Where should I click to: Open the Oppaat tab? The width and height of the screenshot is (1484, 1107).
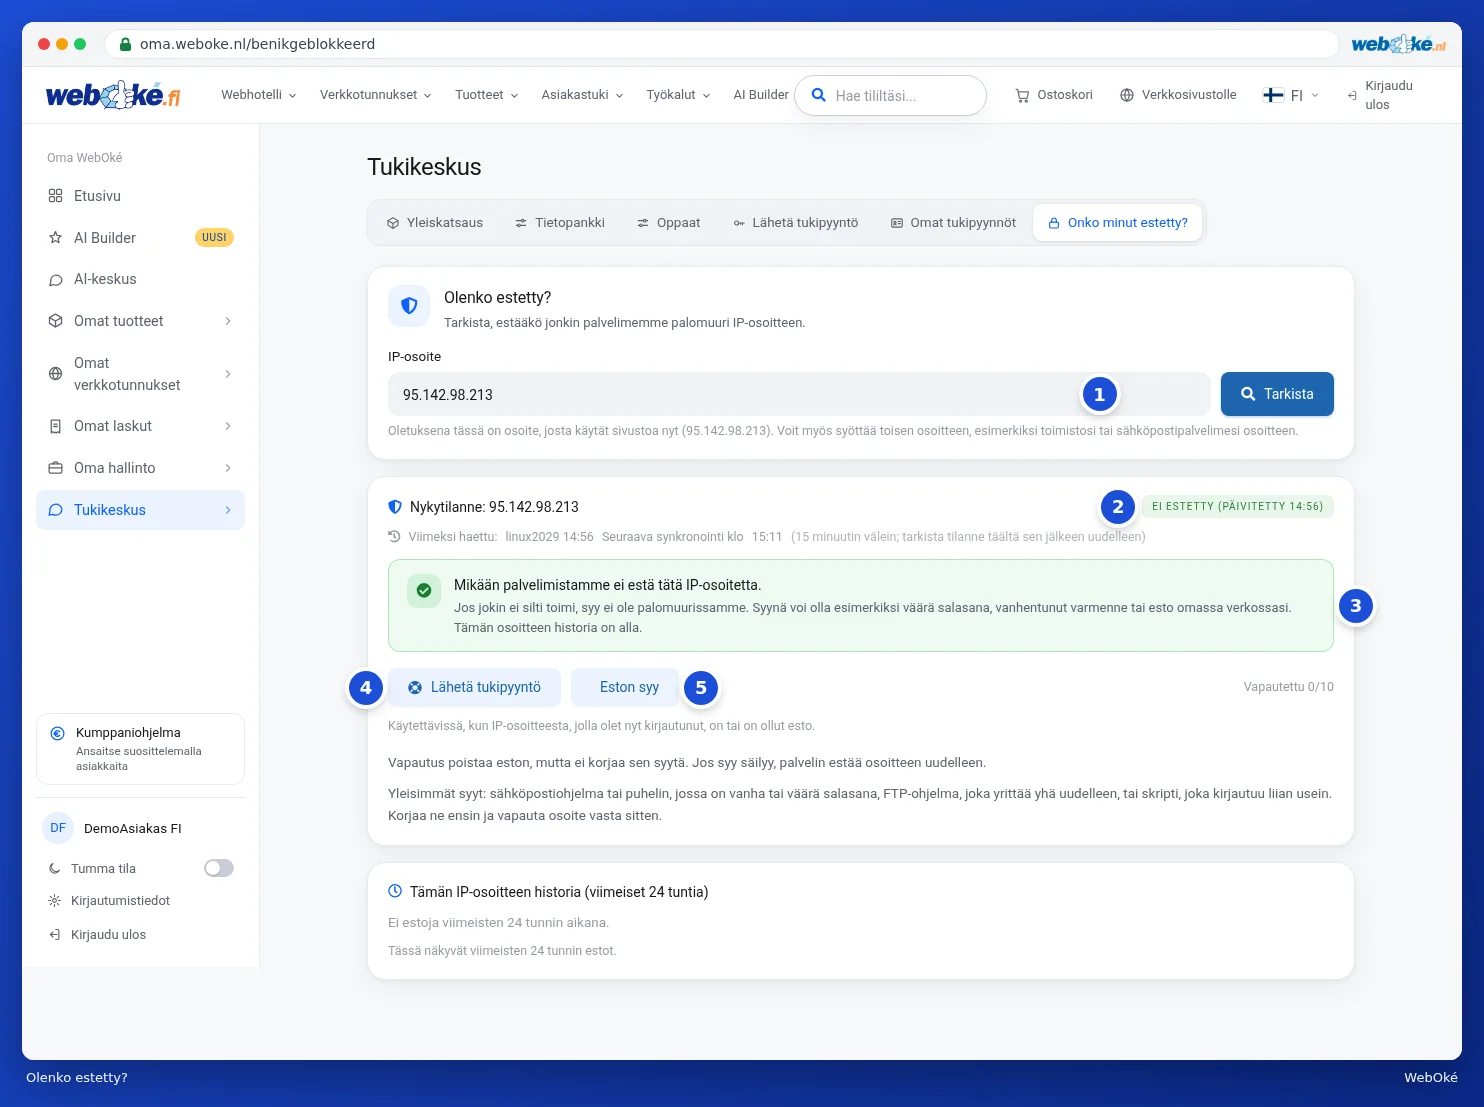click(x=669, y=223)
